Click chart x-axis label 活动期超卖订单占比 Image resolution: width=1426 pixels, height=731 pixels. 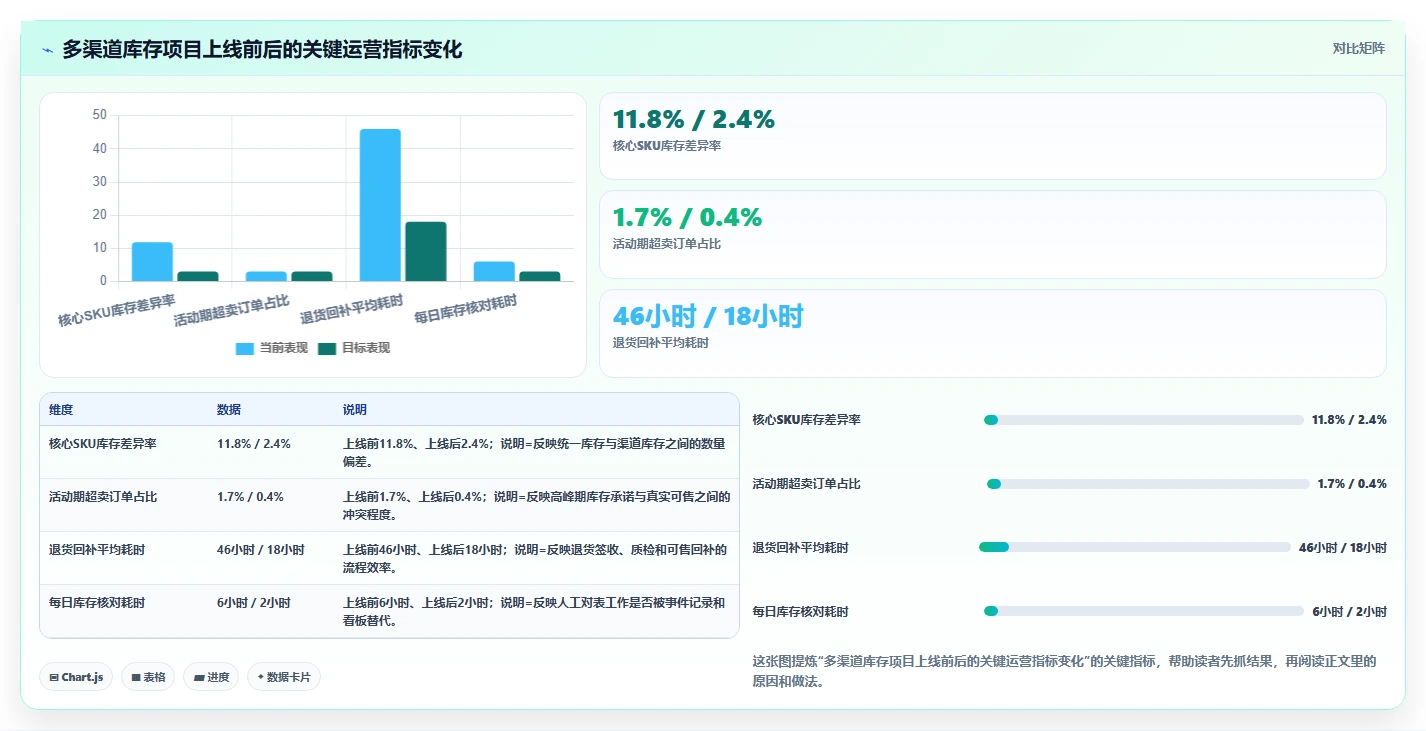[232, 310]
